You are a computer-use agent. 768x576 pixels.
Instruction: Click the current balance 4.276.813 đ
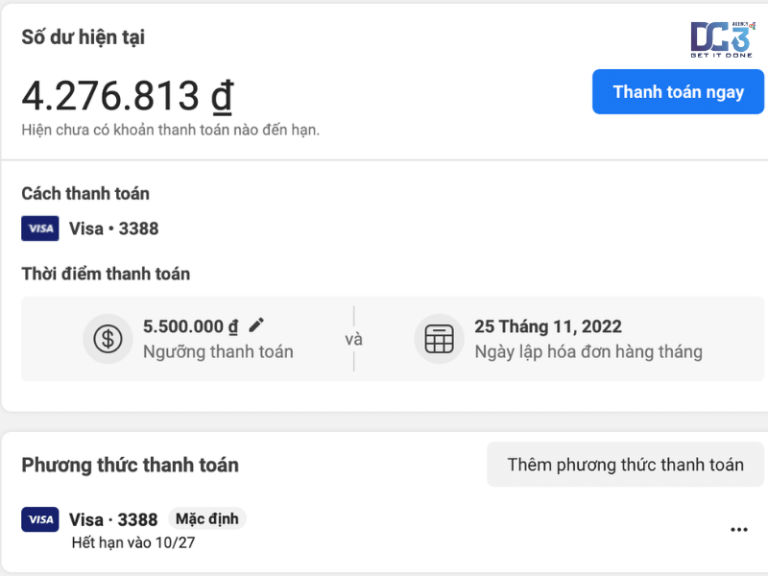coord(127,96)
